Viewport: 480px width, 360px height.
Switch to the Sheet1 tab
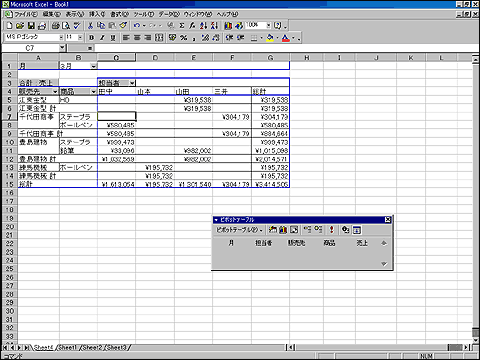point(68,348)
